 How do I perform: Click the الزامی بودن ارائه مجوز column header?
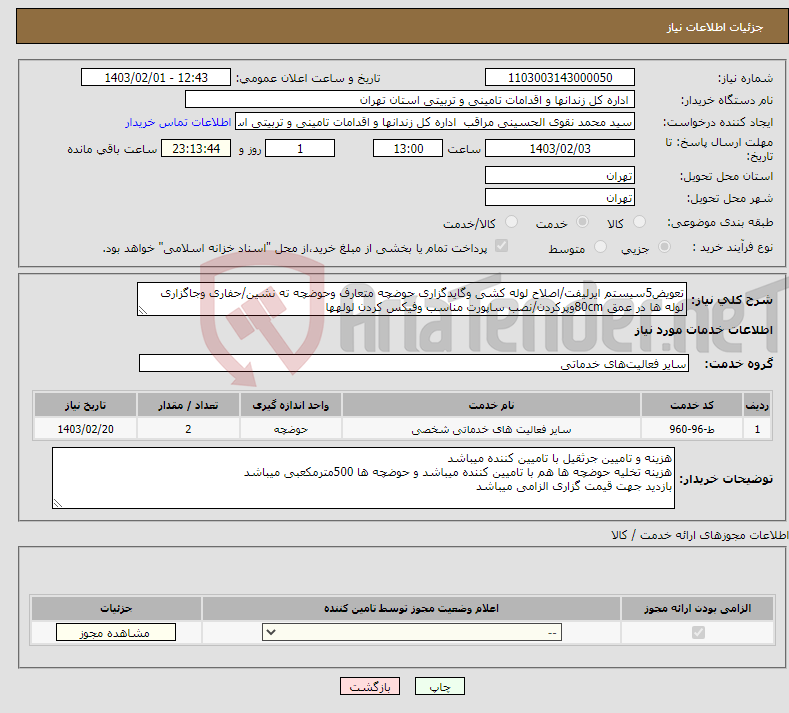[697, 608]
